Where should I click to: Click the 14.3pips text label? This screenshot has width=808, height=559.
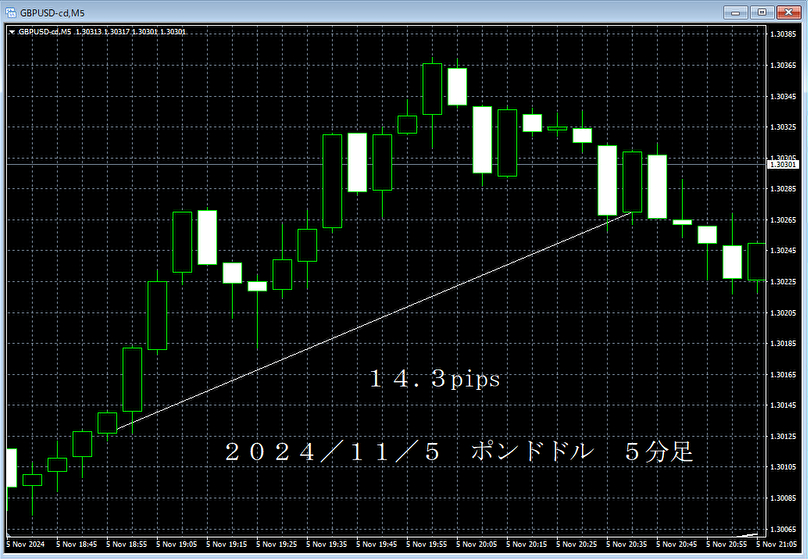pyautogui.click(x=434, y=380)
